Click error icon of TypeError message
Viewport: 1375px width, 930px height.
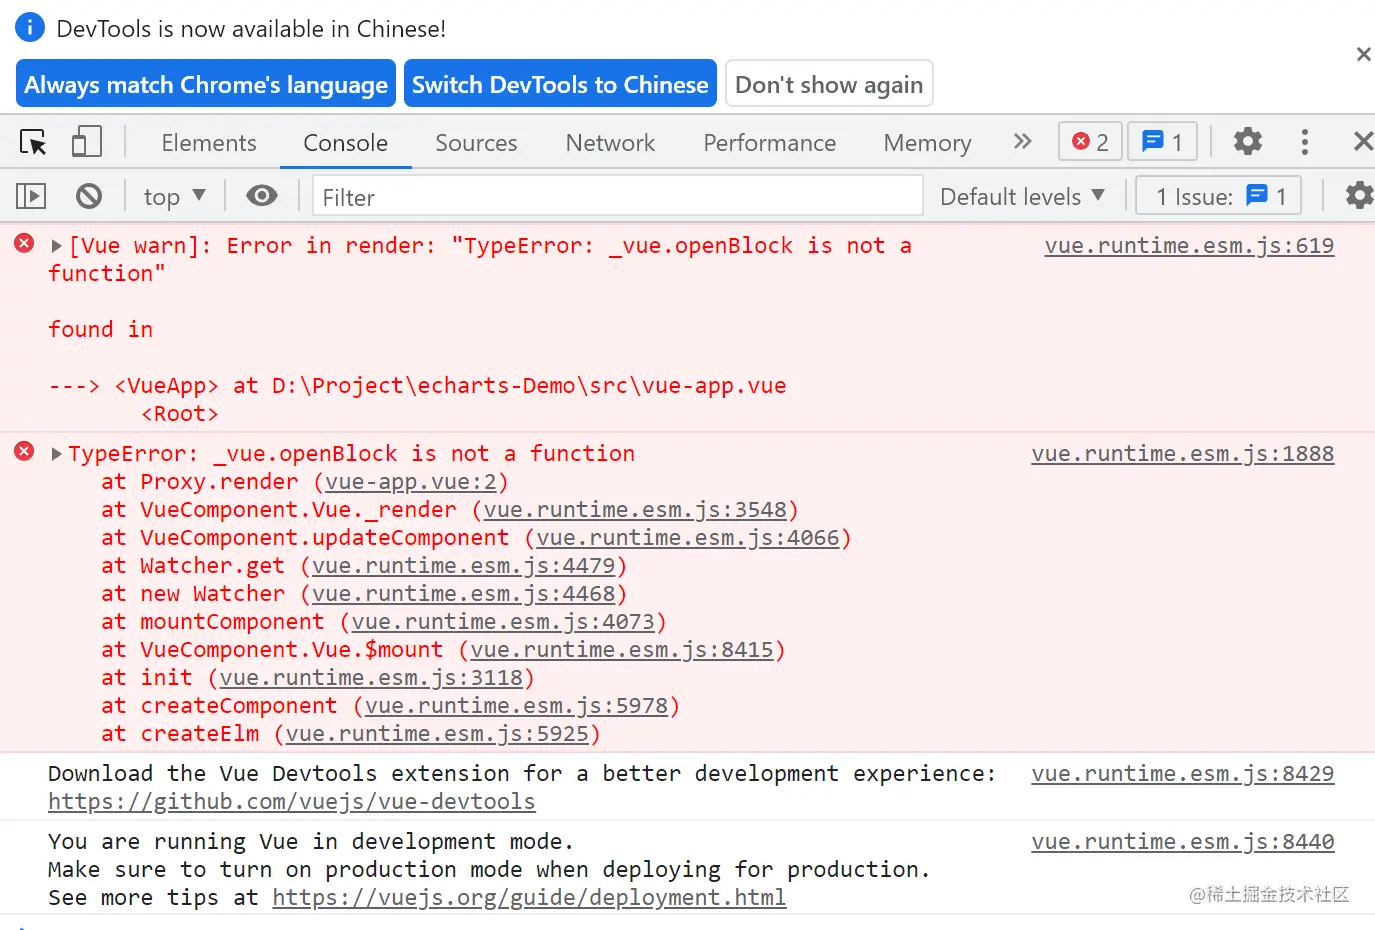pyautogui.click(x=24, y=451)
